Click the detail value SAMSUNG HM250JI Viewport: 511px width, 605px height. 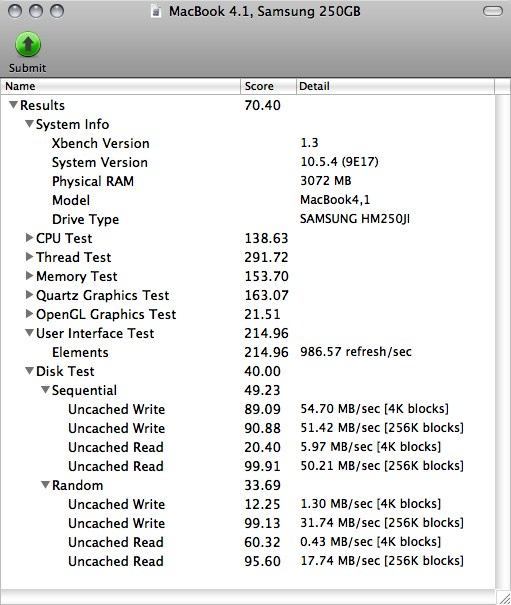[355, 219]
